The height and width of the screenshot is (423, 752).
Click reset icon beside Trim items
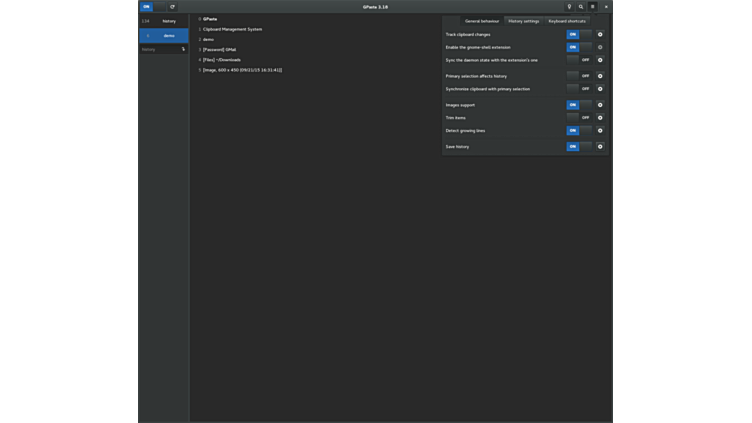[x=600, y=118]
